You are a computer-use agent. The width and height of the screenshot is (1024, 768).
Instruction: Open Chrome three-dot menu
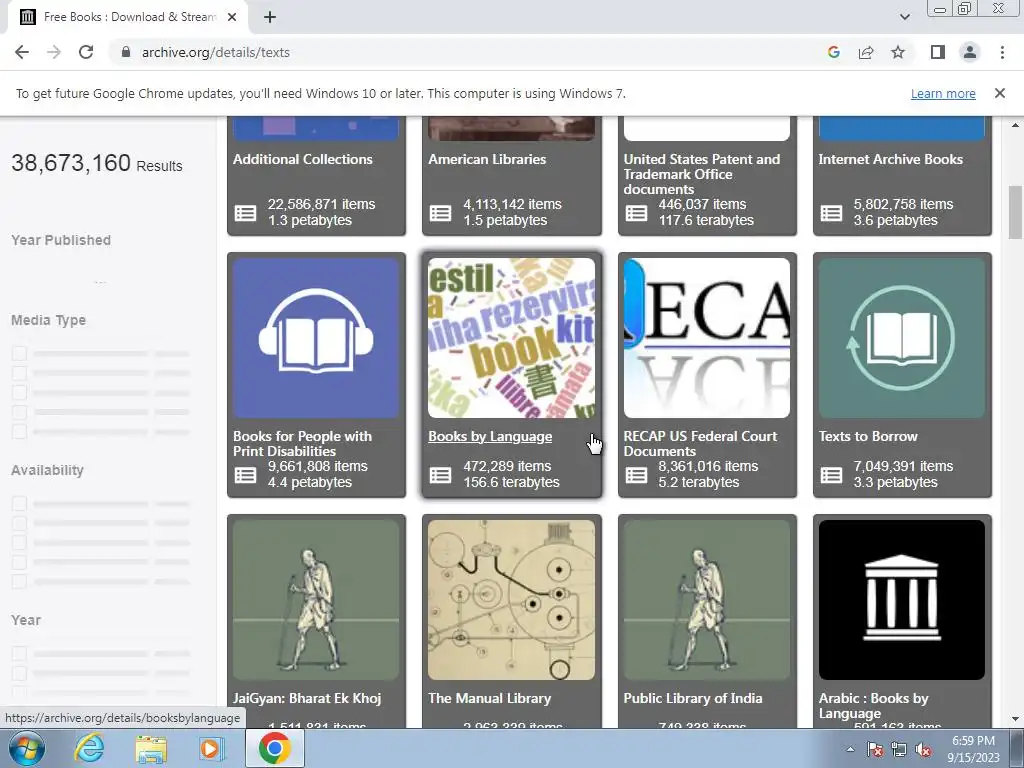click(1002, 52)
